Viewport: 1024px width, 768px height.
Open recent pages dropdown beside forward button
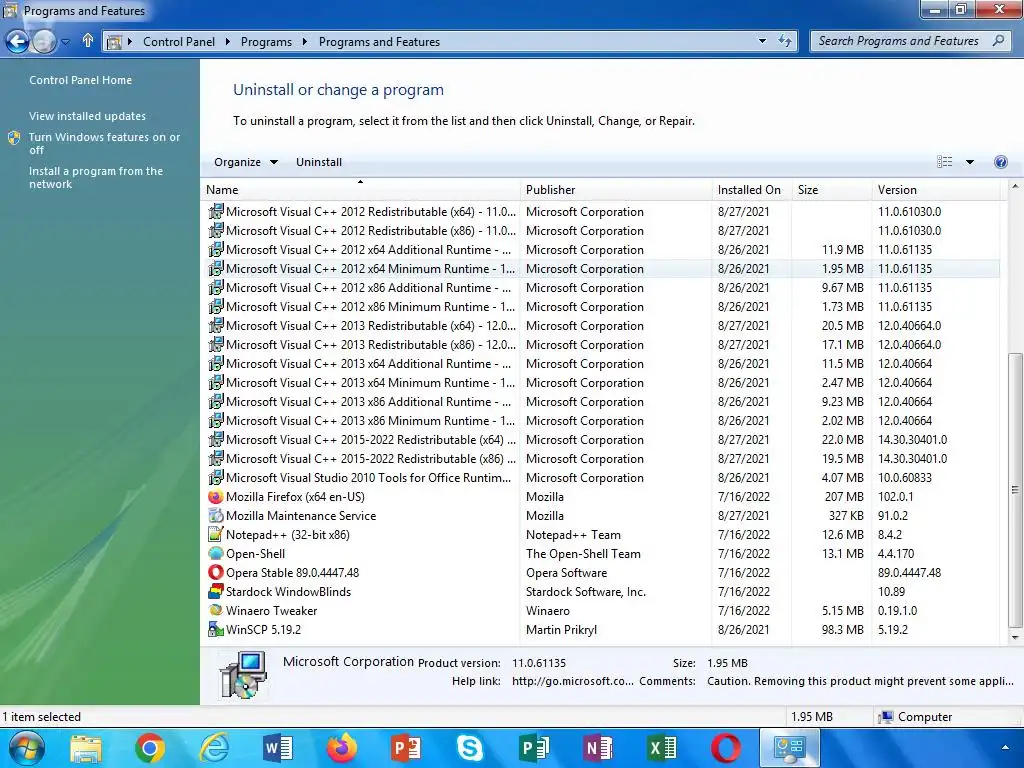pos(65,42)
